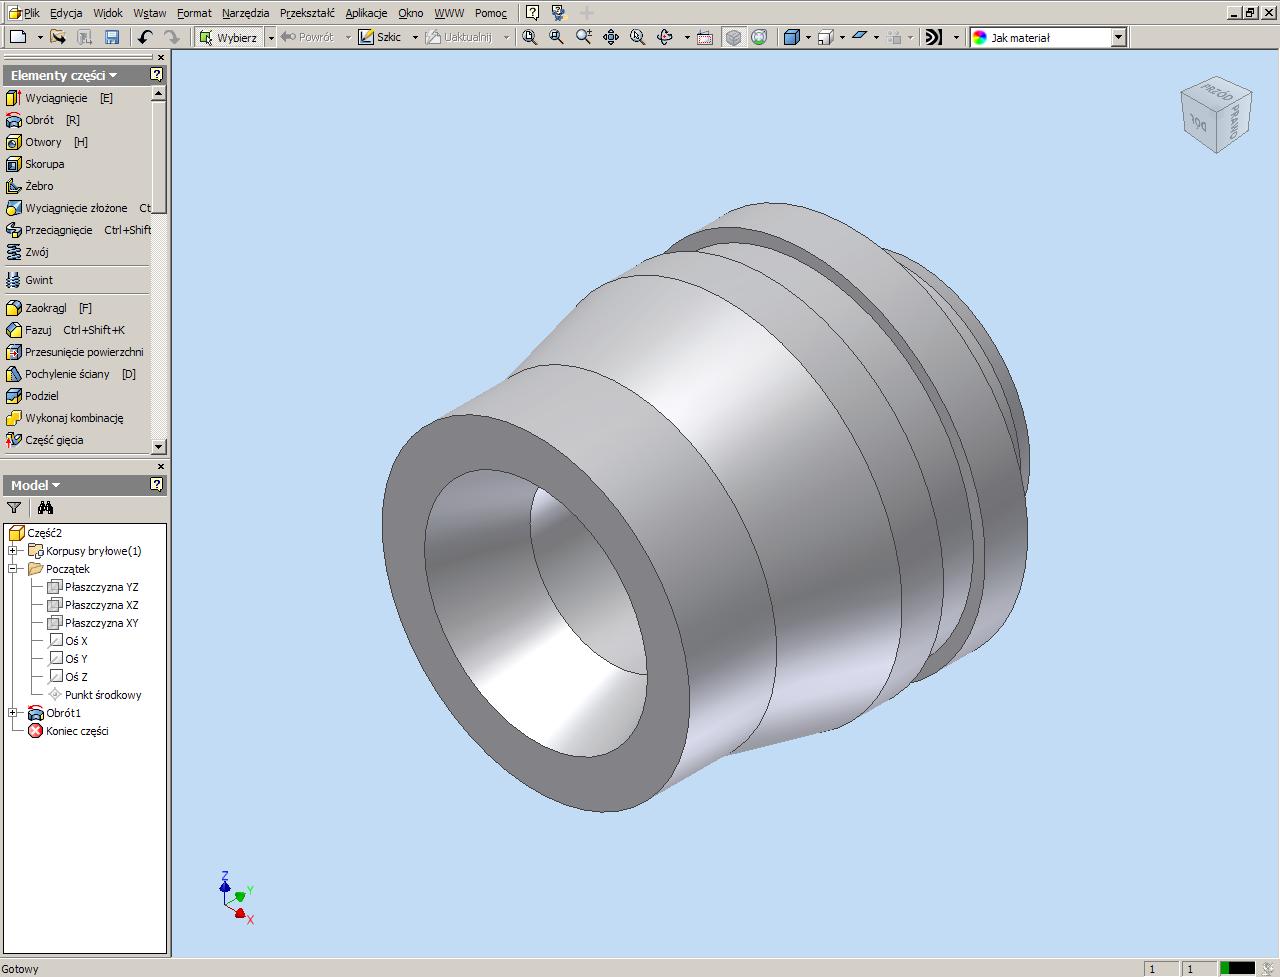1280x977 pixels.
Task: Click the help question mark icon in menu bar
Action: (532, 13)
